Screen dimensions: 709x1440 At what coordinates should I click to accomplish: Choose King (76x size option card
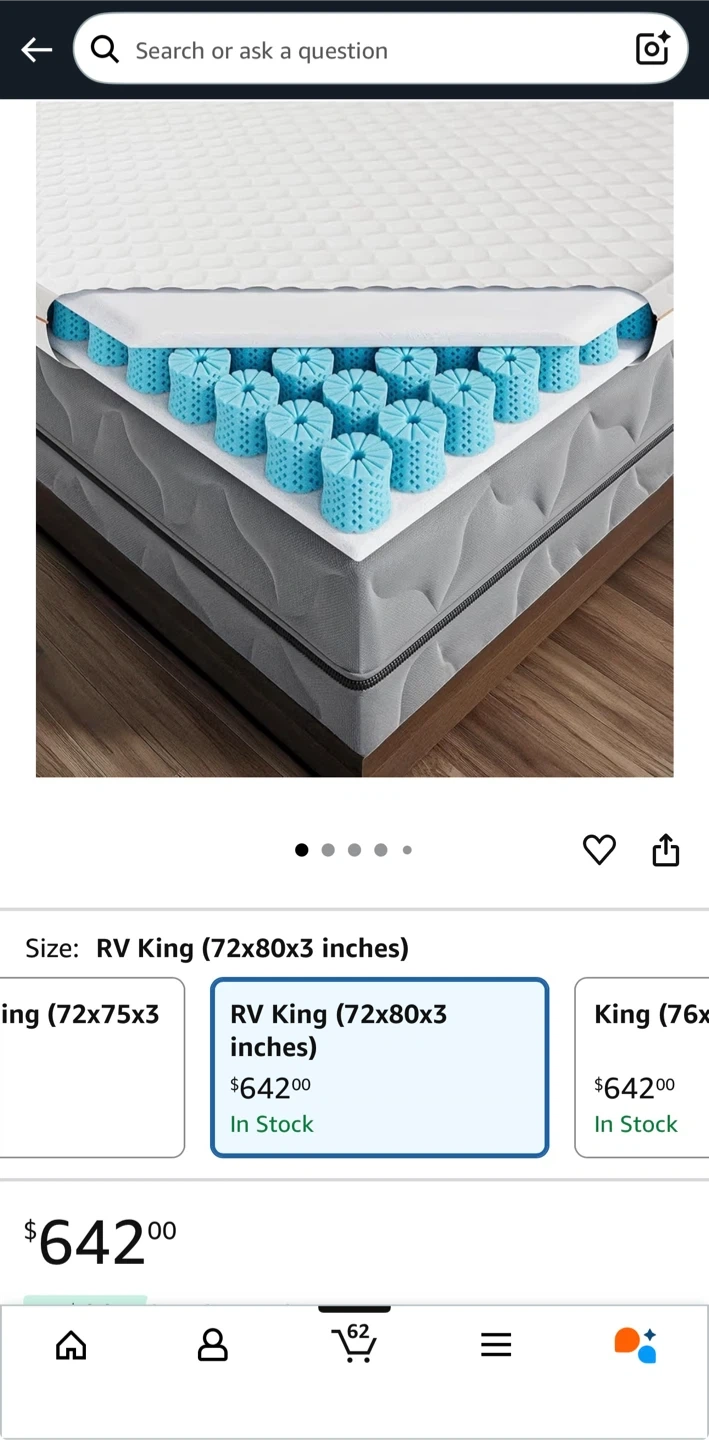click(642, 1067)
